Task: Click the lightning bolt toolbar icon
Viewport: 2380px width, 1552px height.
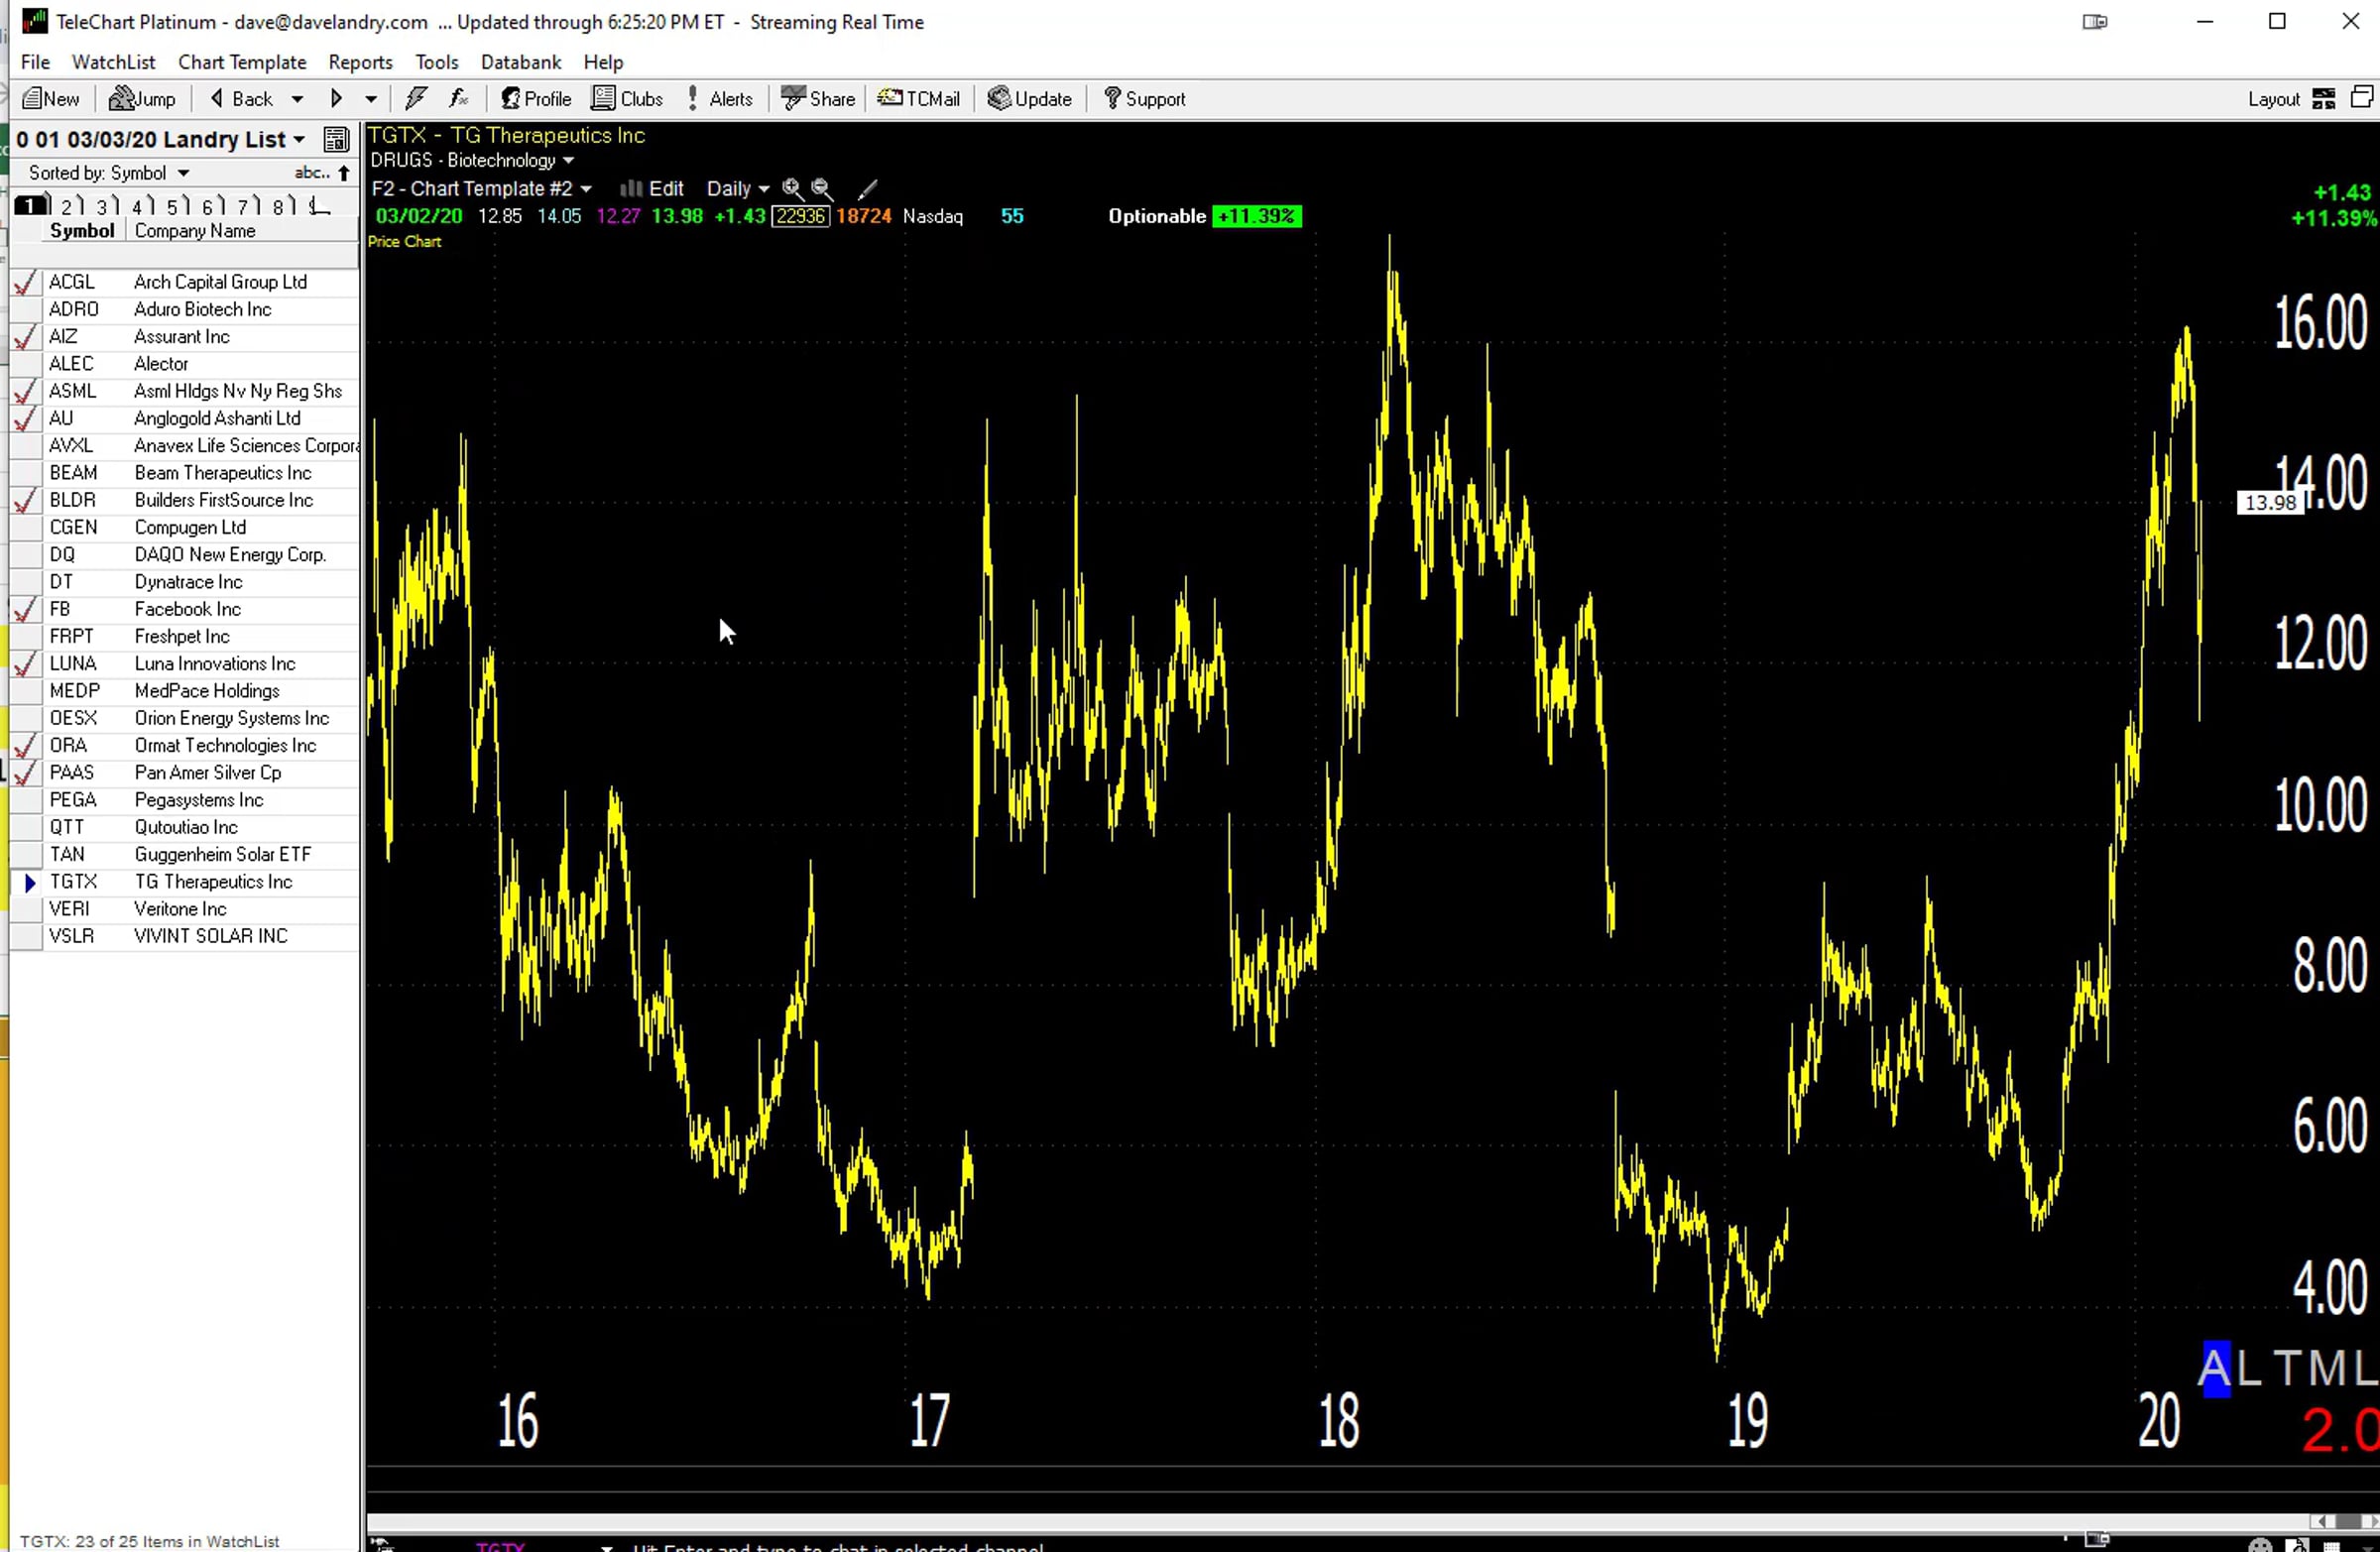Action: coord(416,98)
